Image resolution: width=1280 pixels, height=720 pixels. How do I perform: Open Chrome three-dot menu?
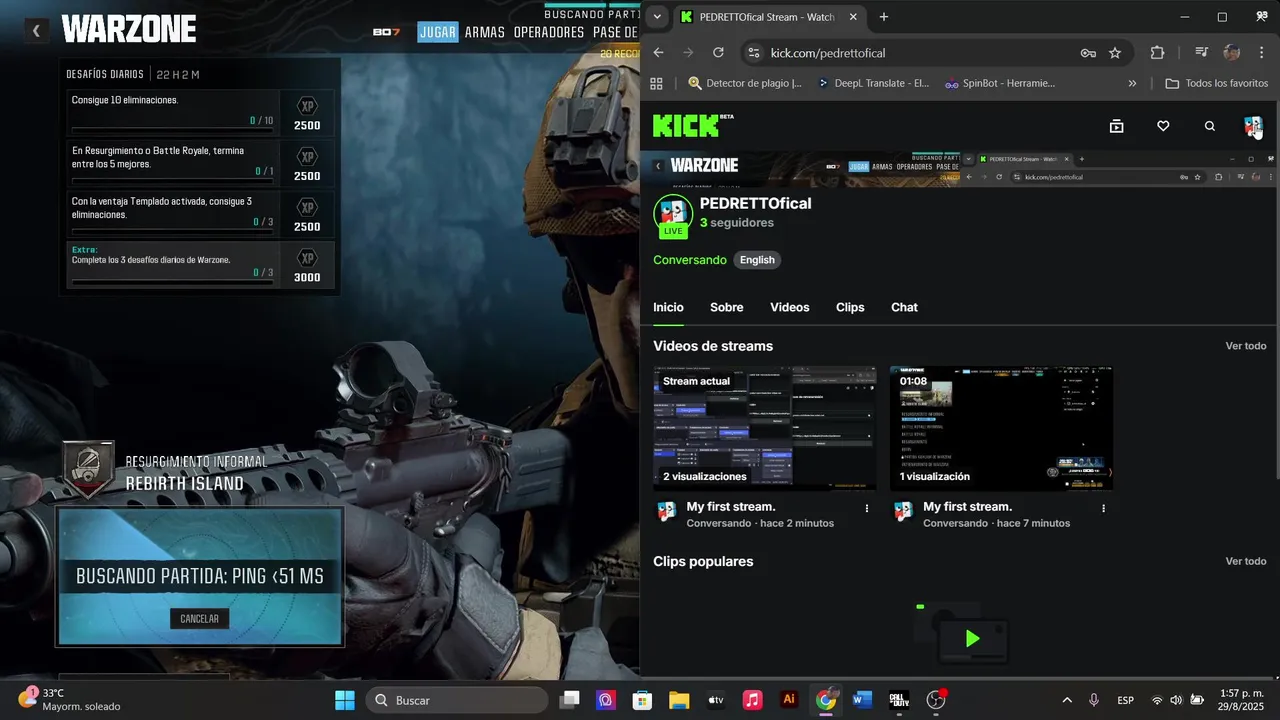tap(1262, 53)
